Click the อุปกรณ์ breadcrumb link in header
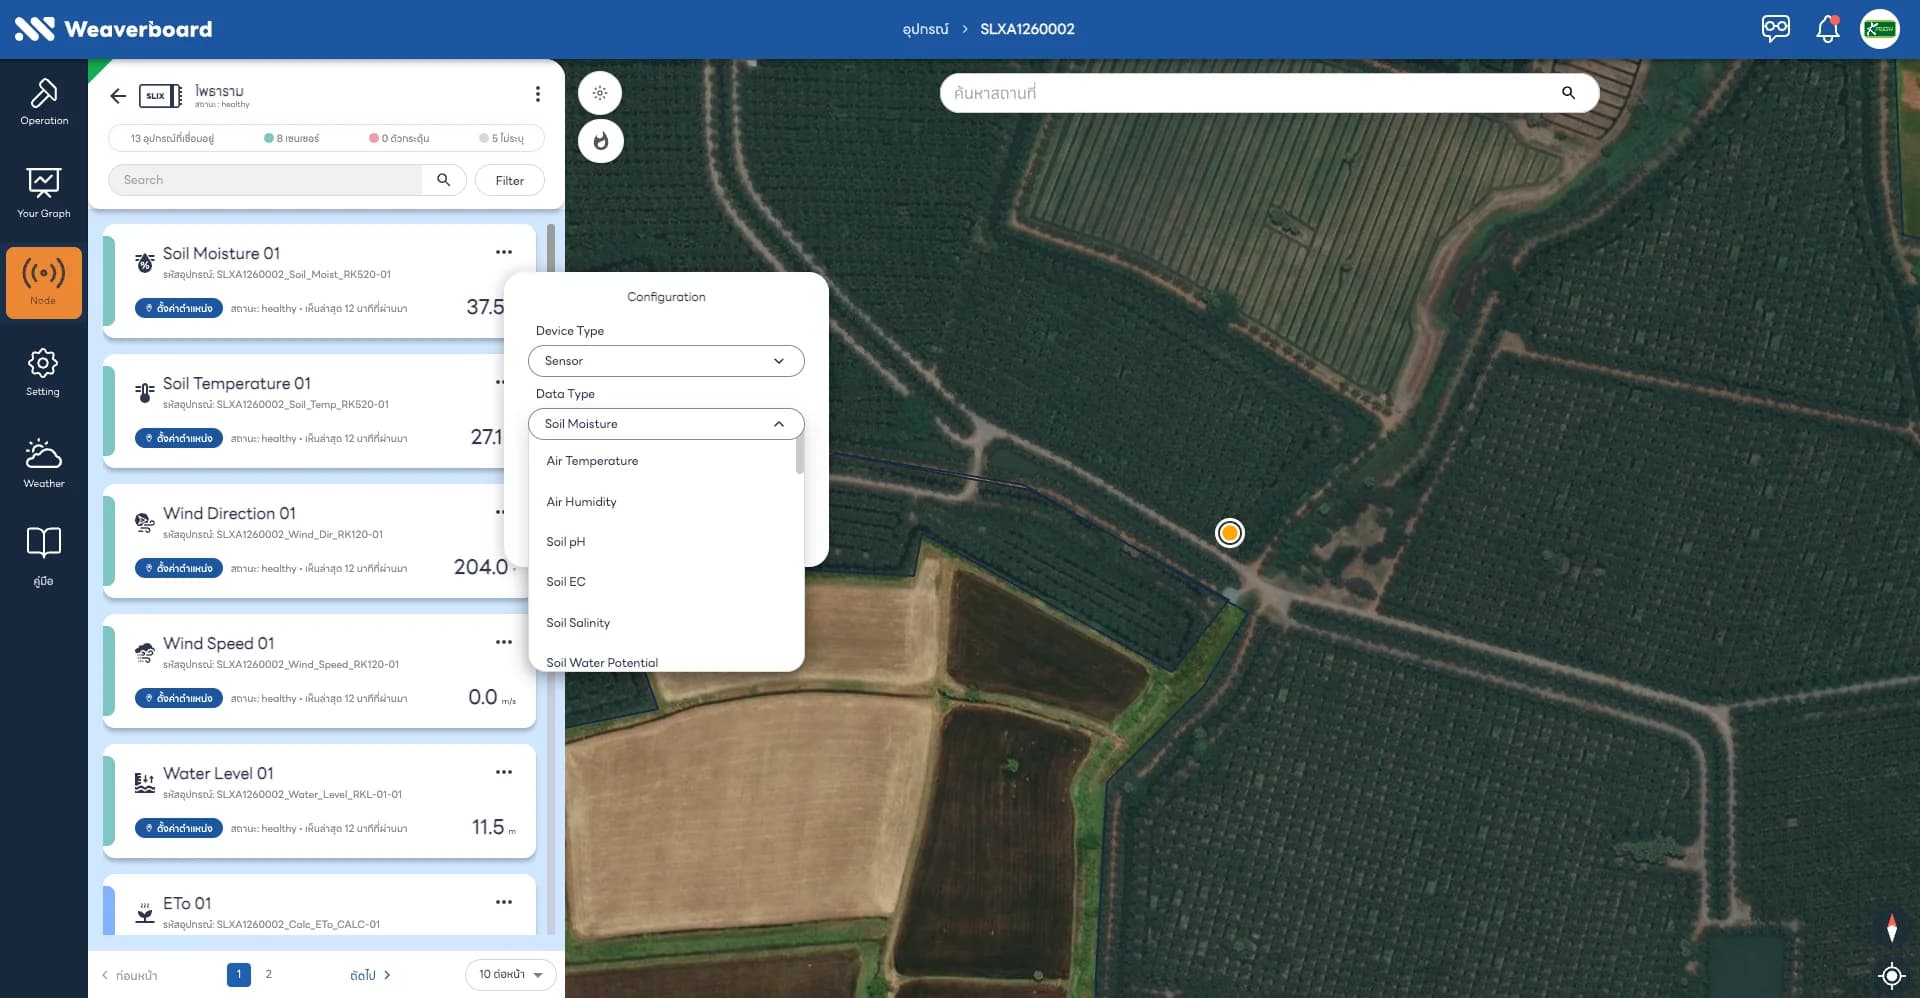This screenshot has width=1920, height=998. pos(925,29)
